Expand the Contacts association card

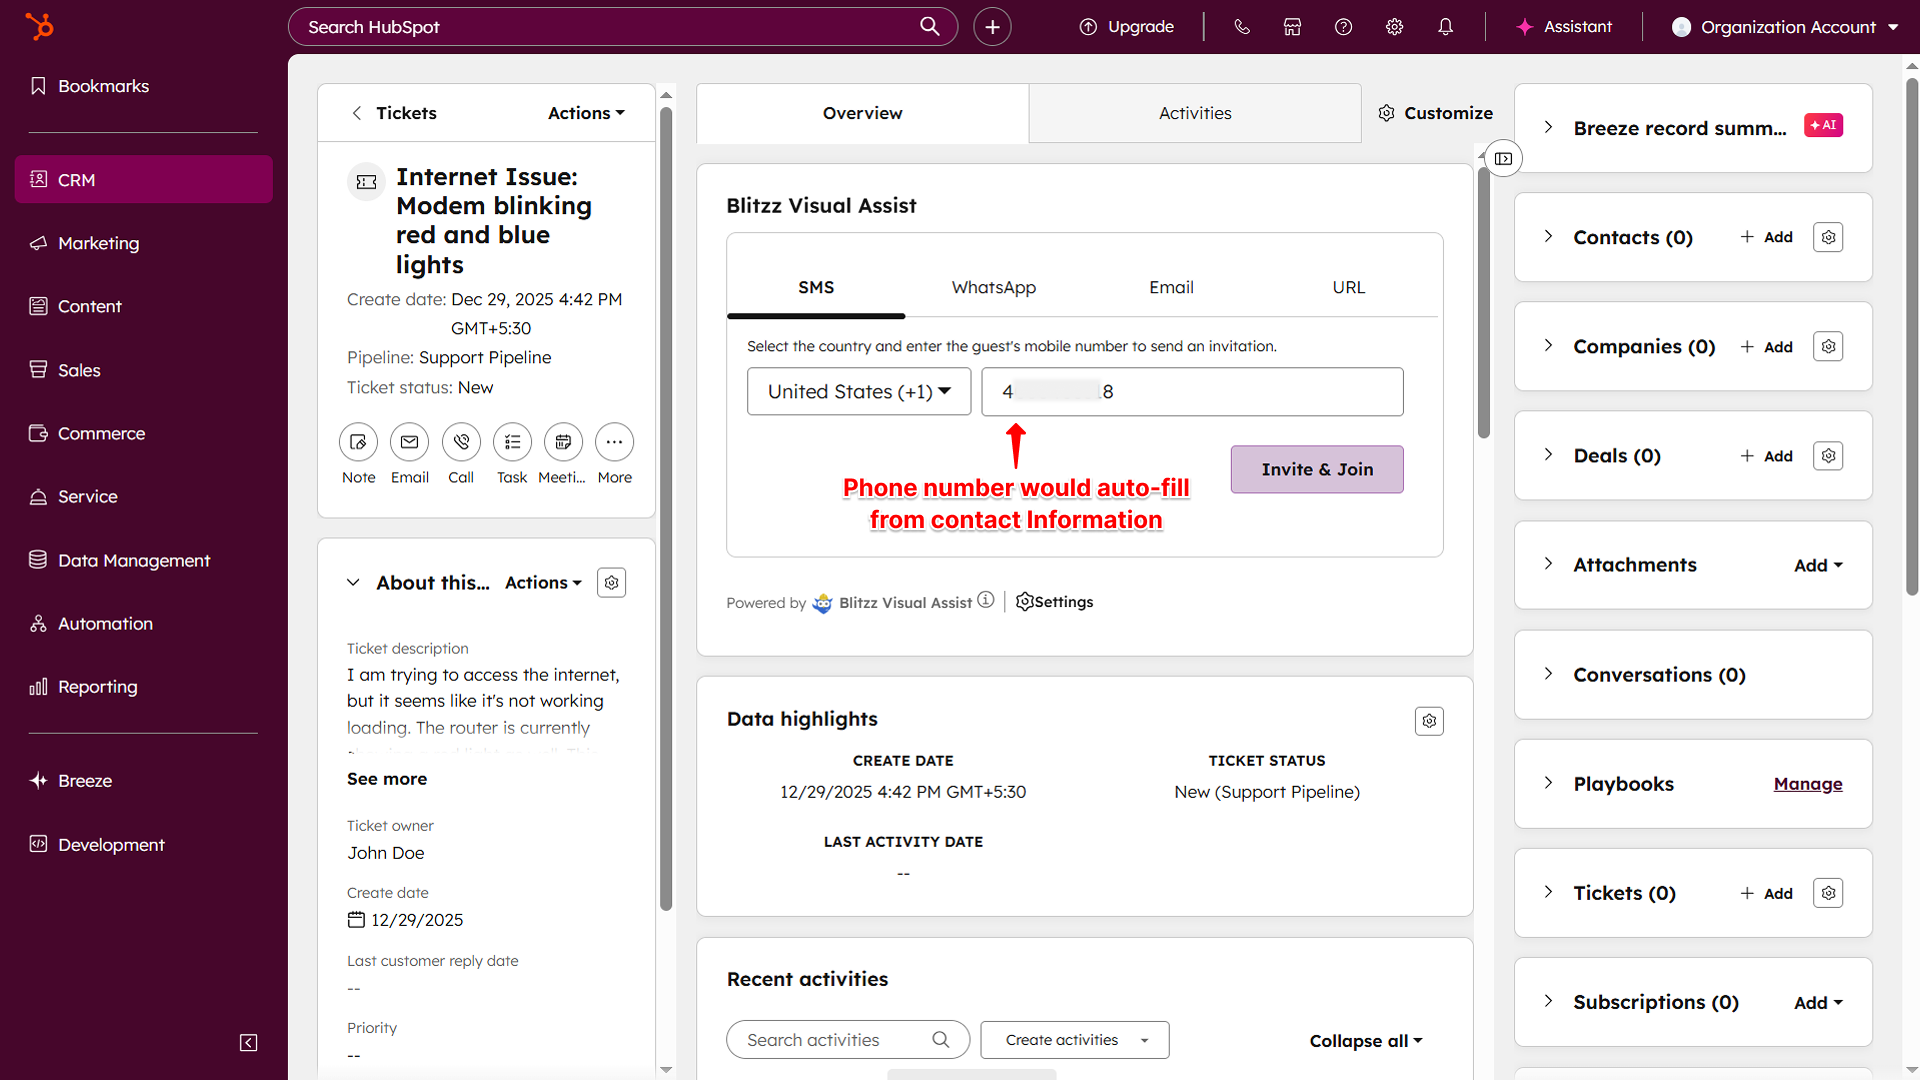(1548, 237)
